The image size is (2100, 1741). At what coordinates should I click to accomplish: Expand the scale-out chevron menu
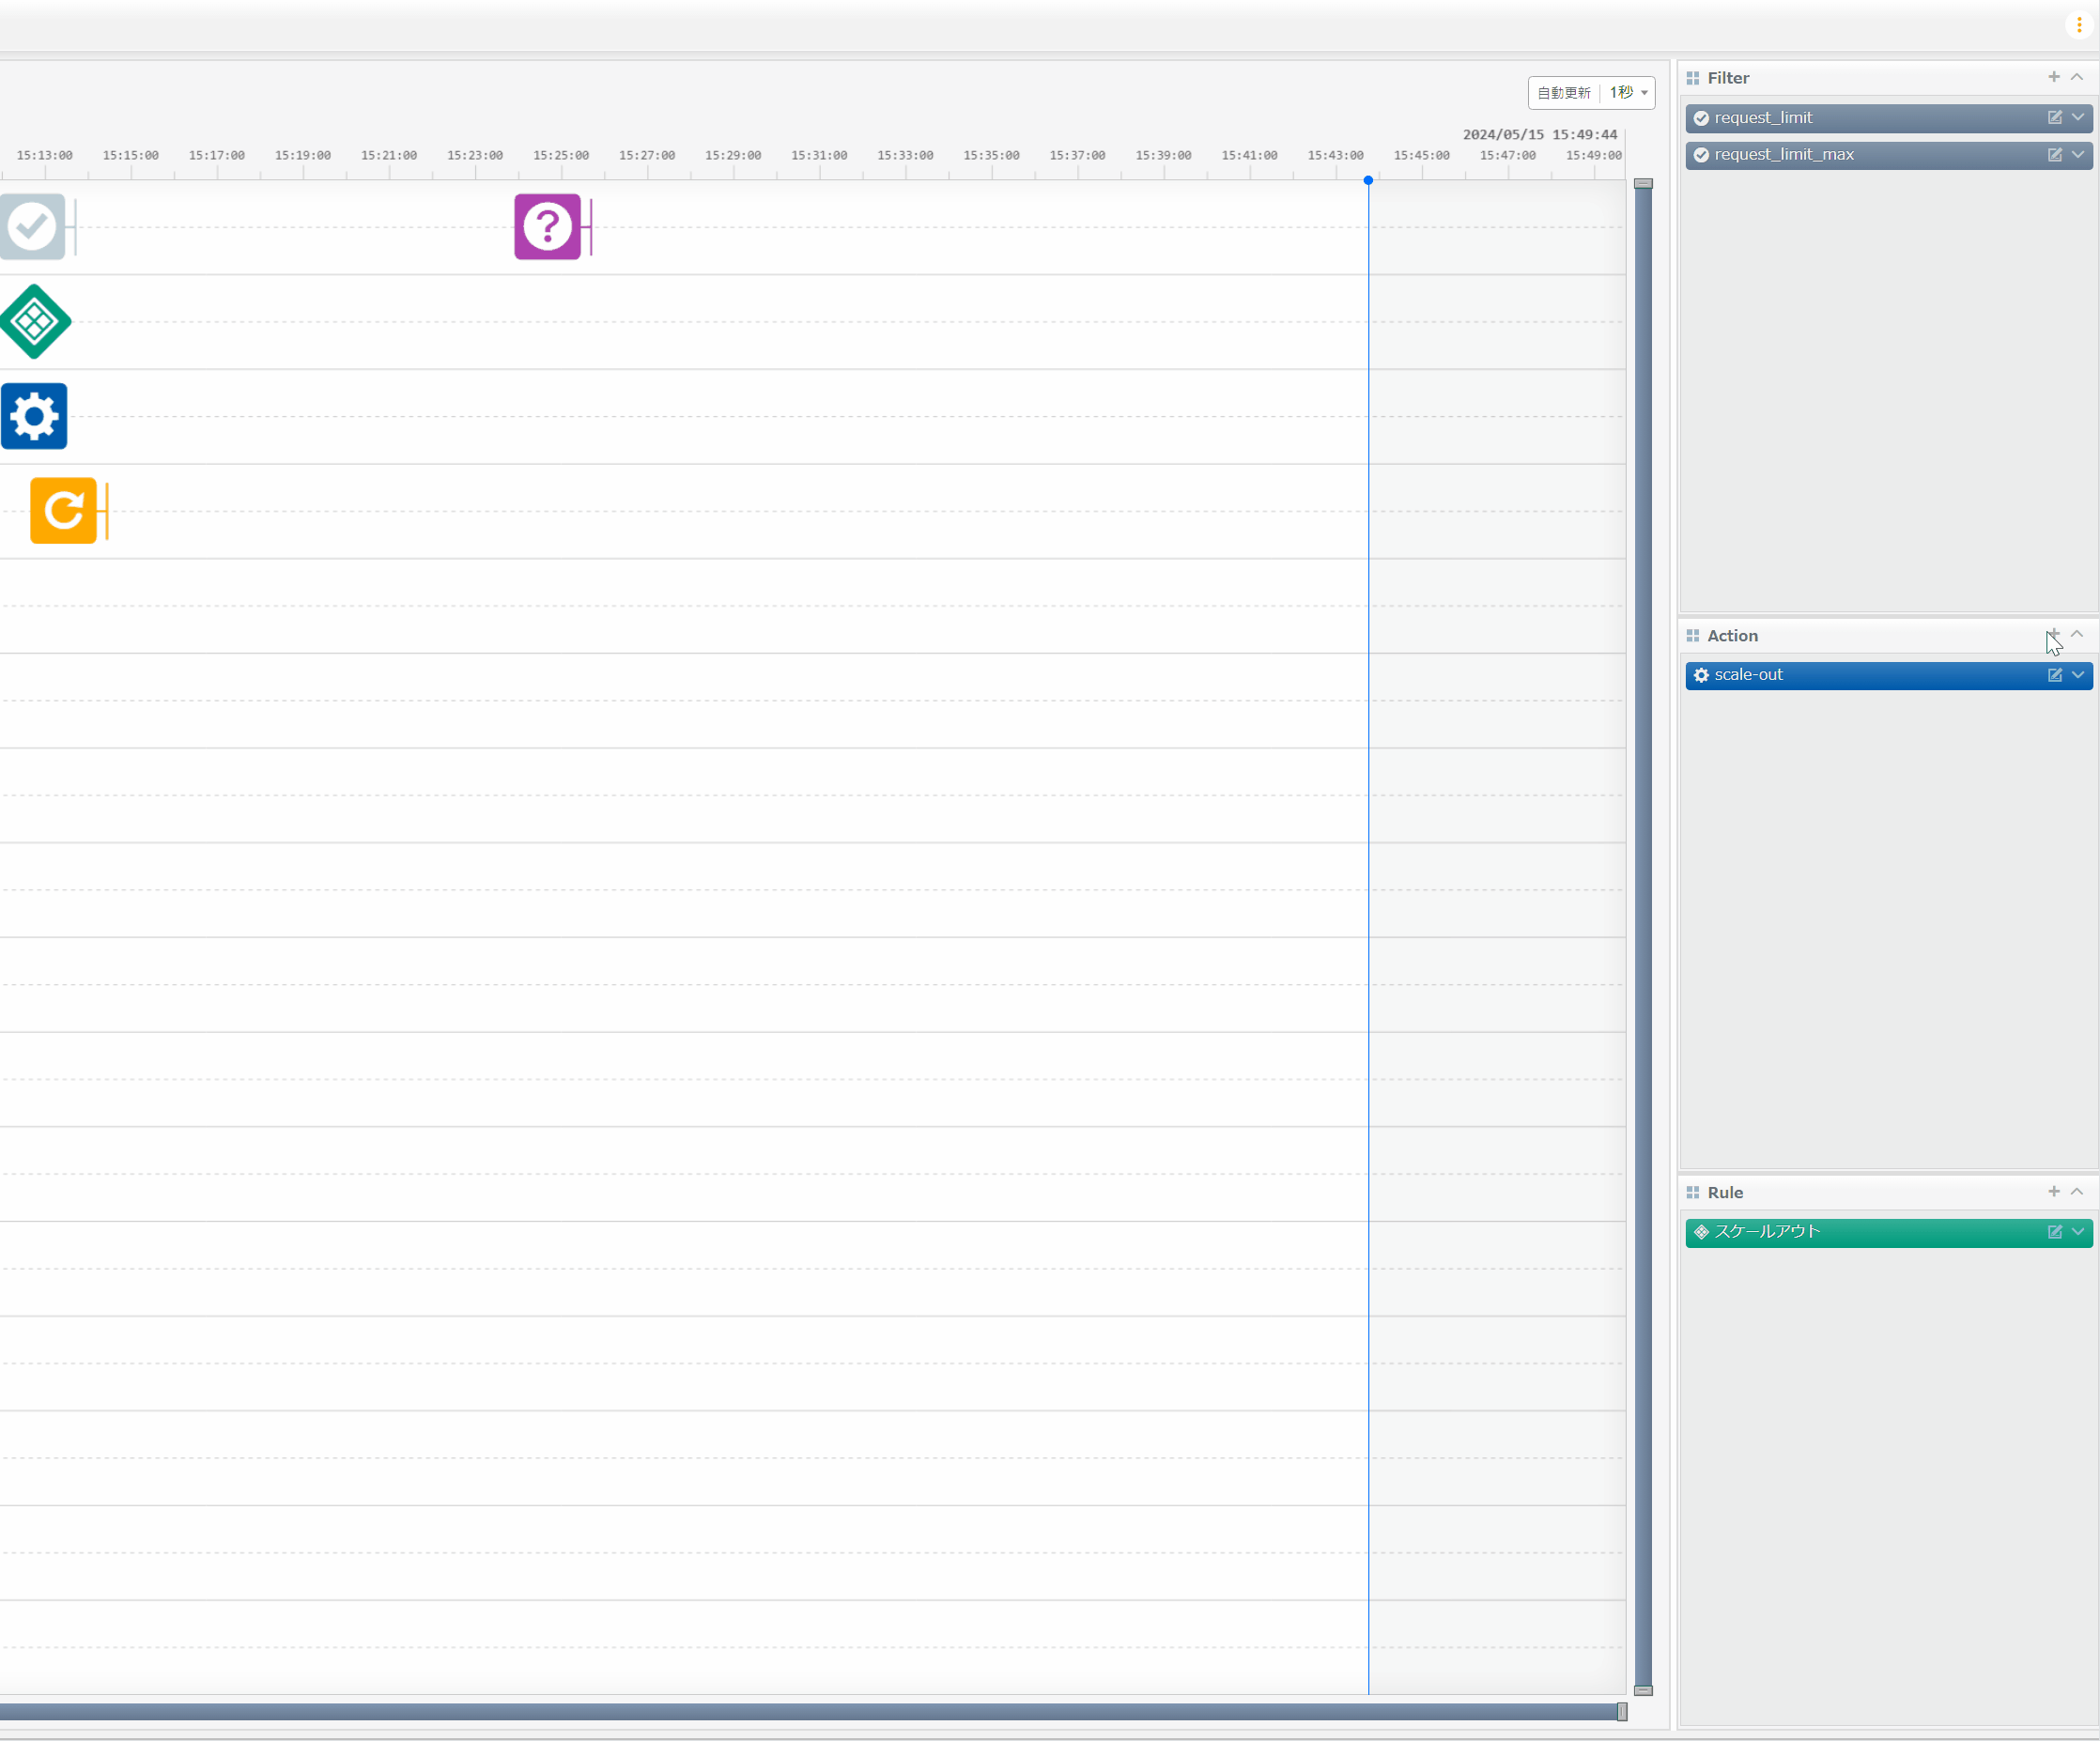click(2078, 675)
